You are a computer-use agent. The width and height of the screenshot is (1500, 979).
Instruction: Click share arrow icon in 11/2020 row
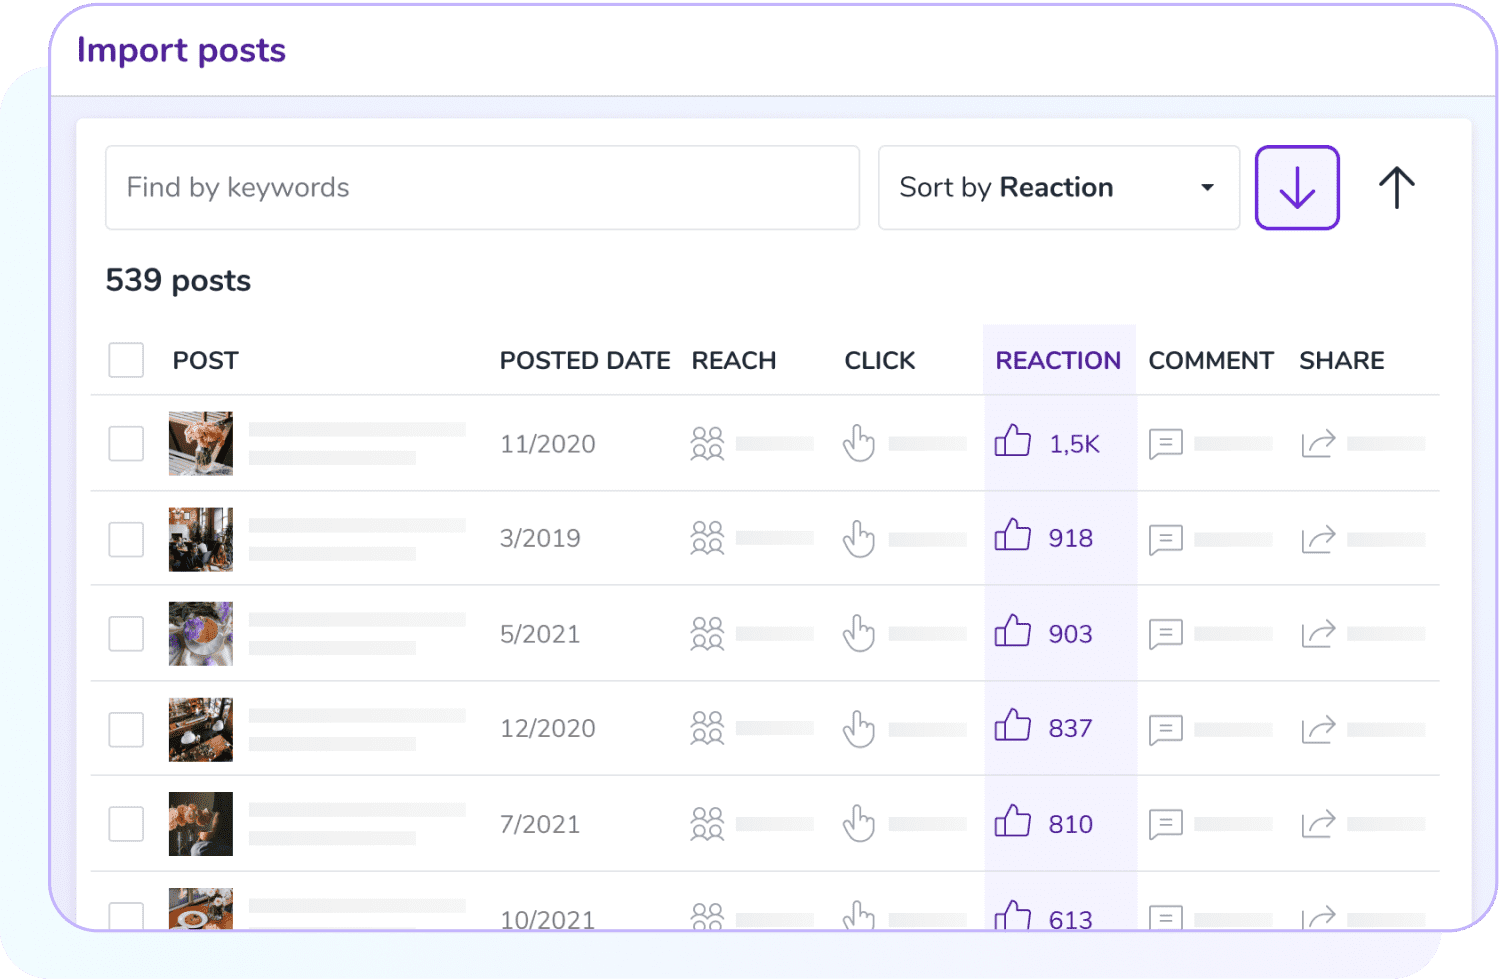[x=1318, y=443]
